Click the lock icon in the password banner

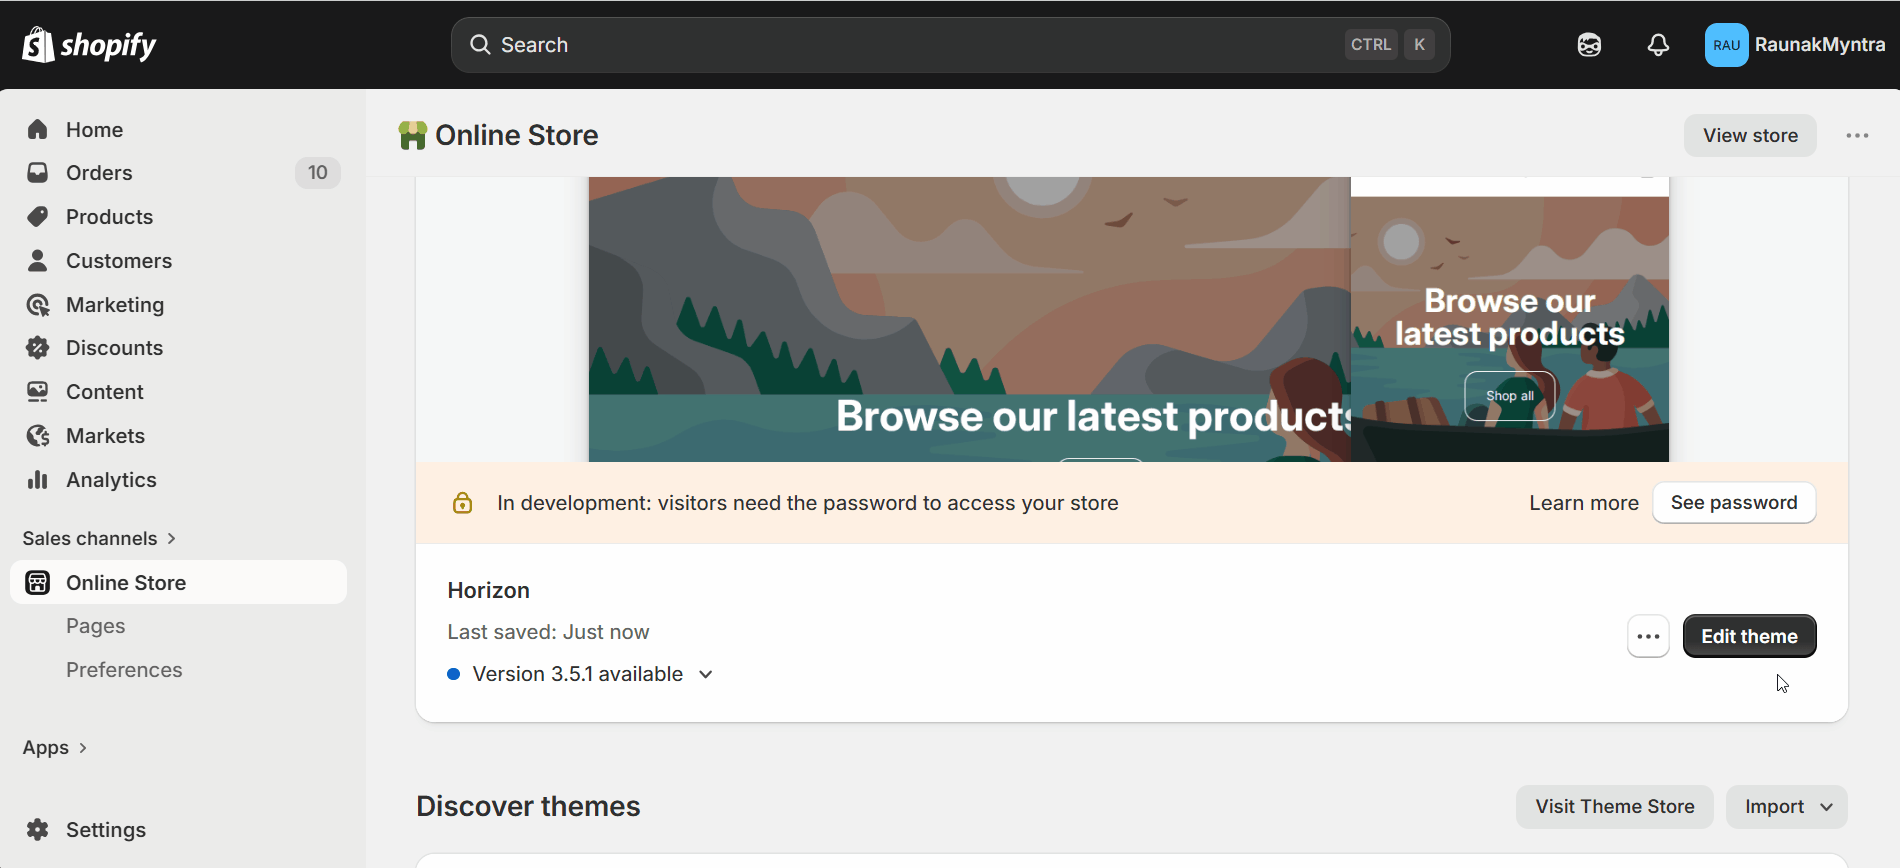pos(462,503)
